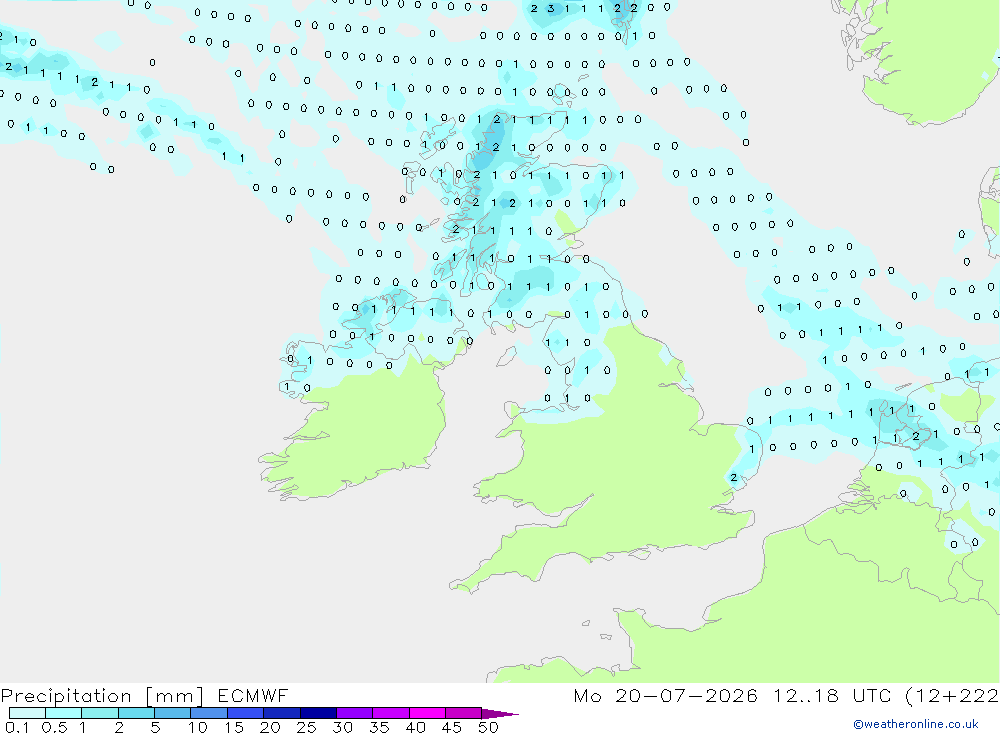Select the 35–40 mm violet swatch
The height and width of the screenshot is (733, 1000).
click(391, 713)
